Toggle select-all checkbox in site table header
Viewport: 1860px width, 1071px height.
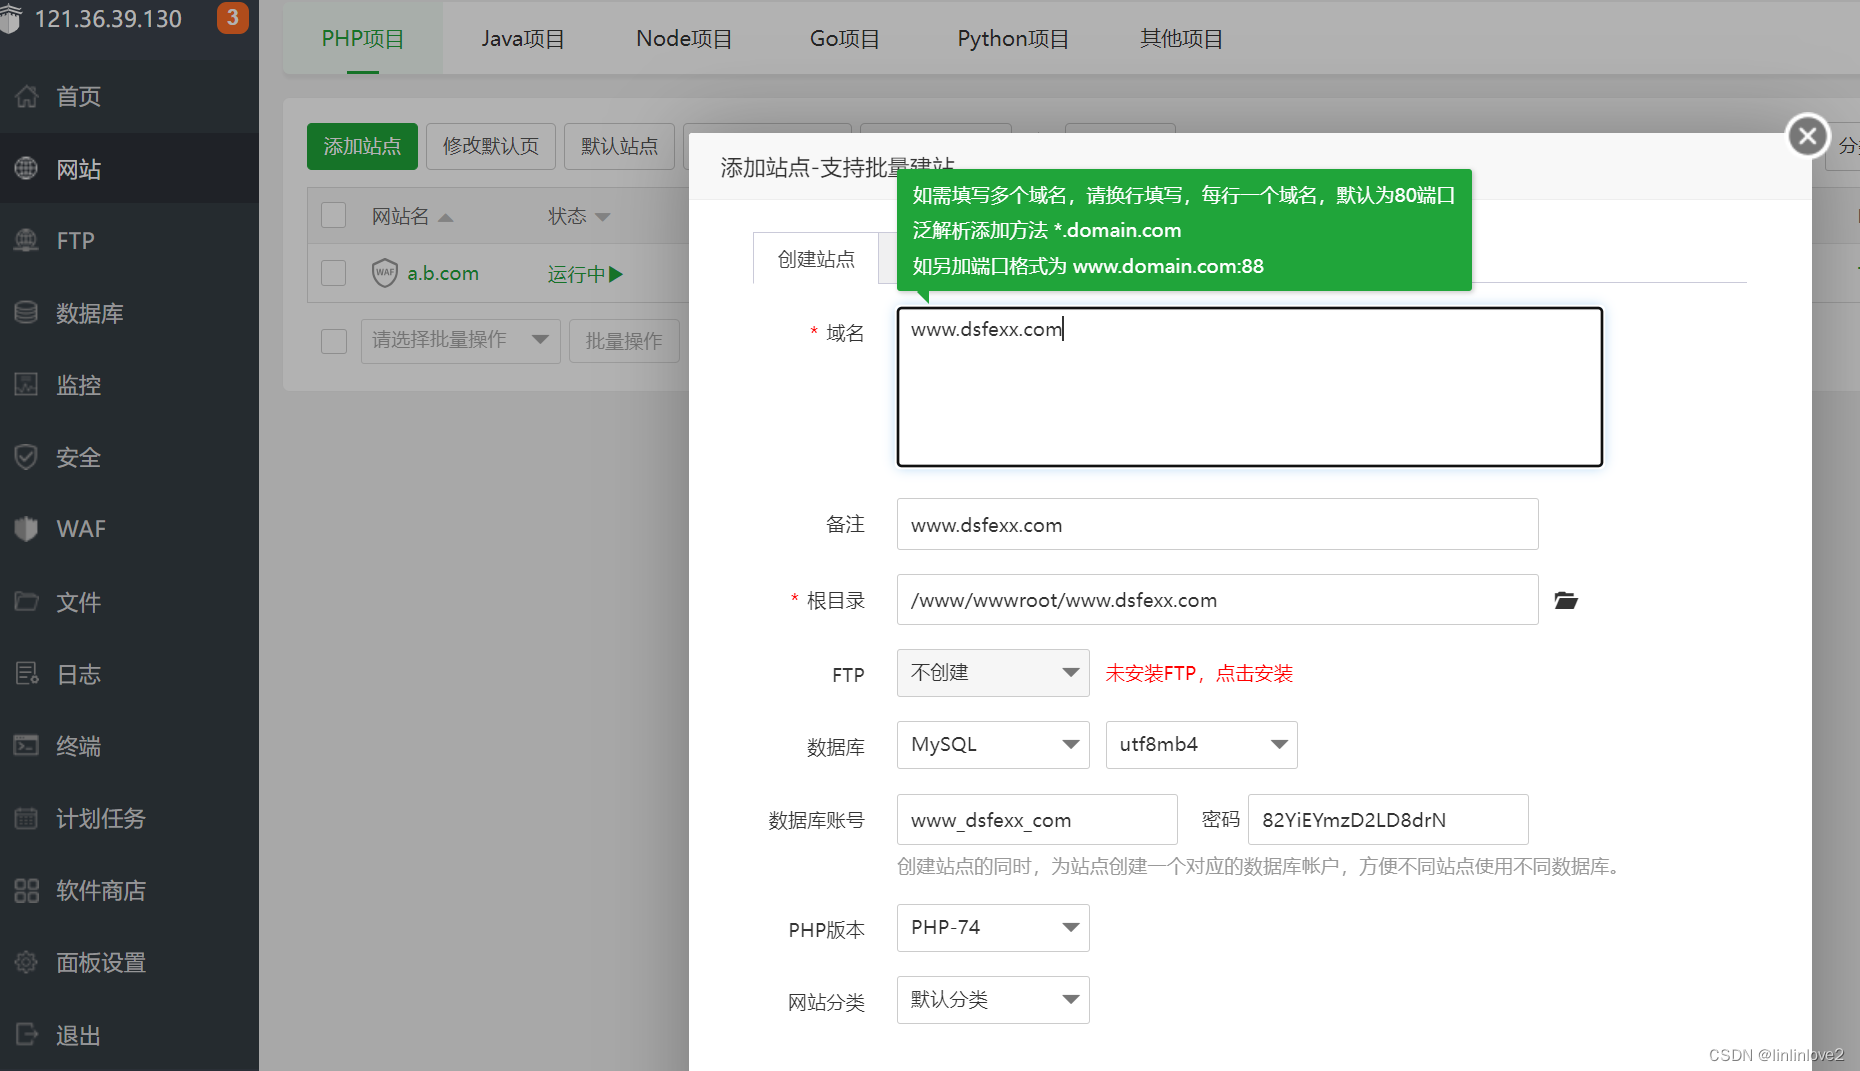[x=334, y=215]
